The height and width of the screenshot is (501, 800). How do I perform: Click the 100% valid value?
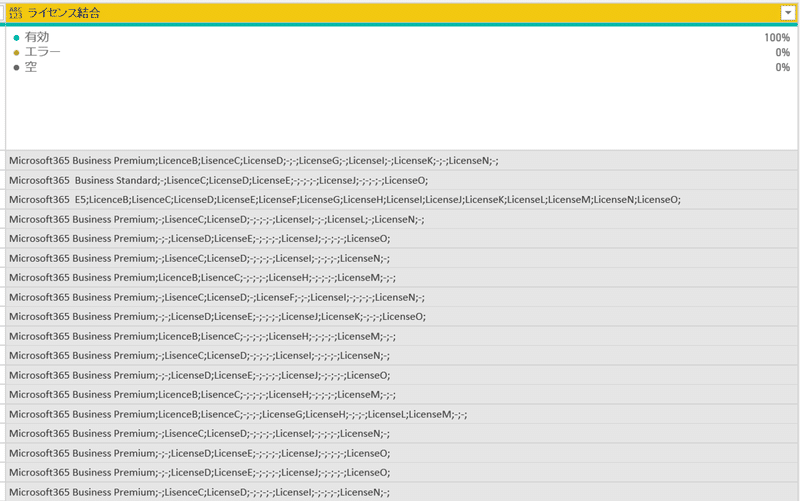(777, 38)
